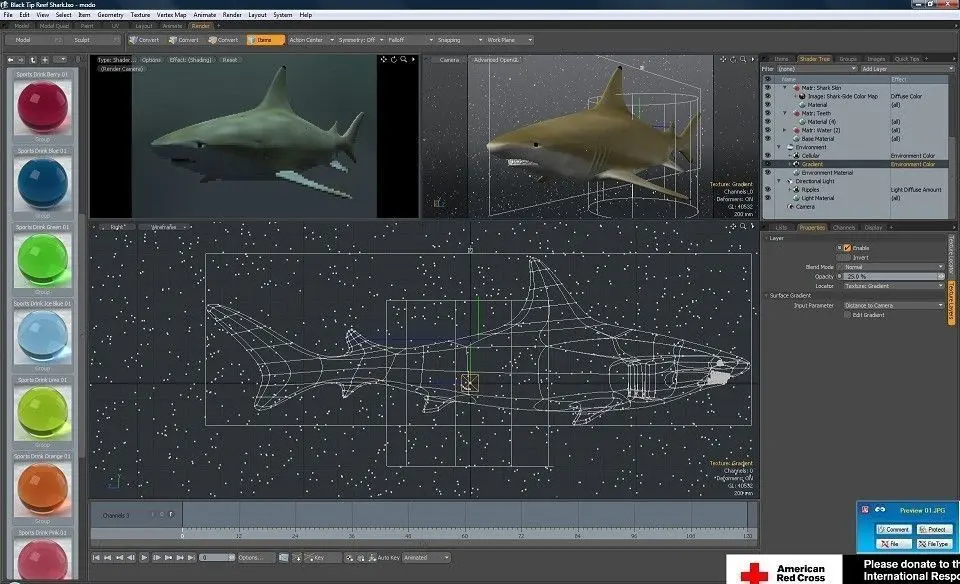Click the Camera item icon in the Shader Tree
This screenshot has width=960, height=584.
point(790,207)
